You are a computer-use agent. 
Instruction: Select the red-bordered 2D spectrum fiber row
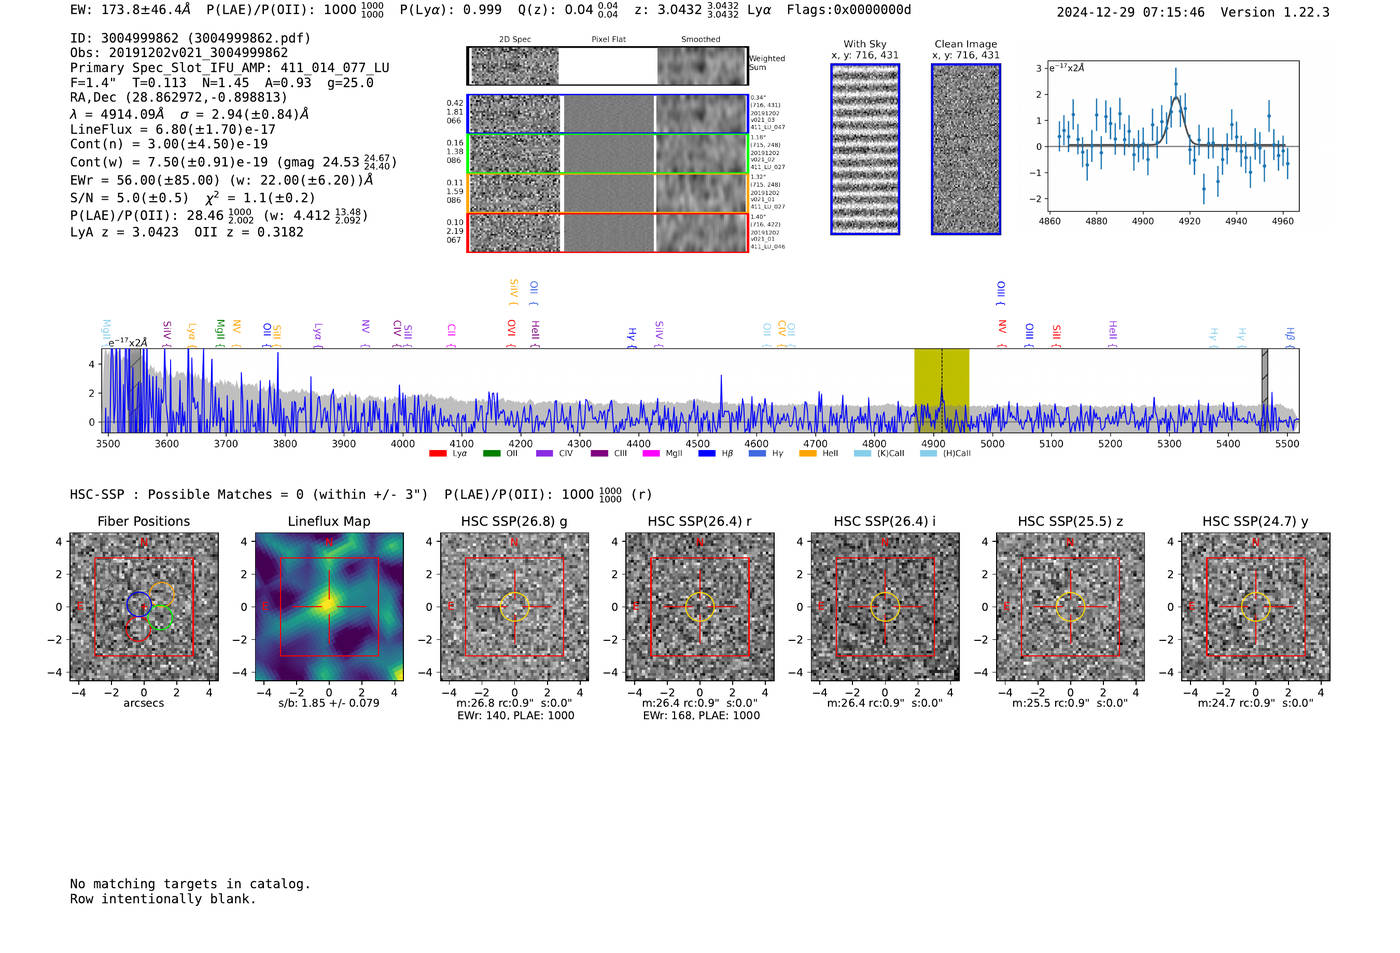607,232
